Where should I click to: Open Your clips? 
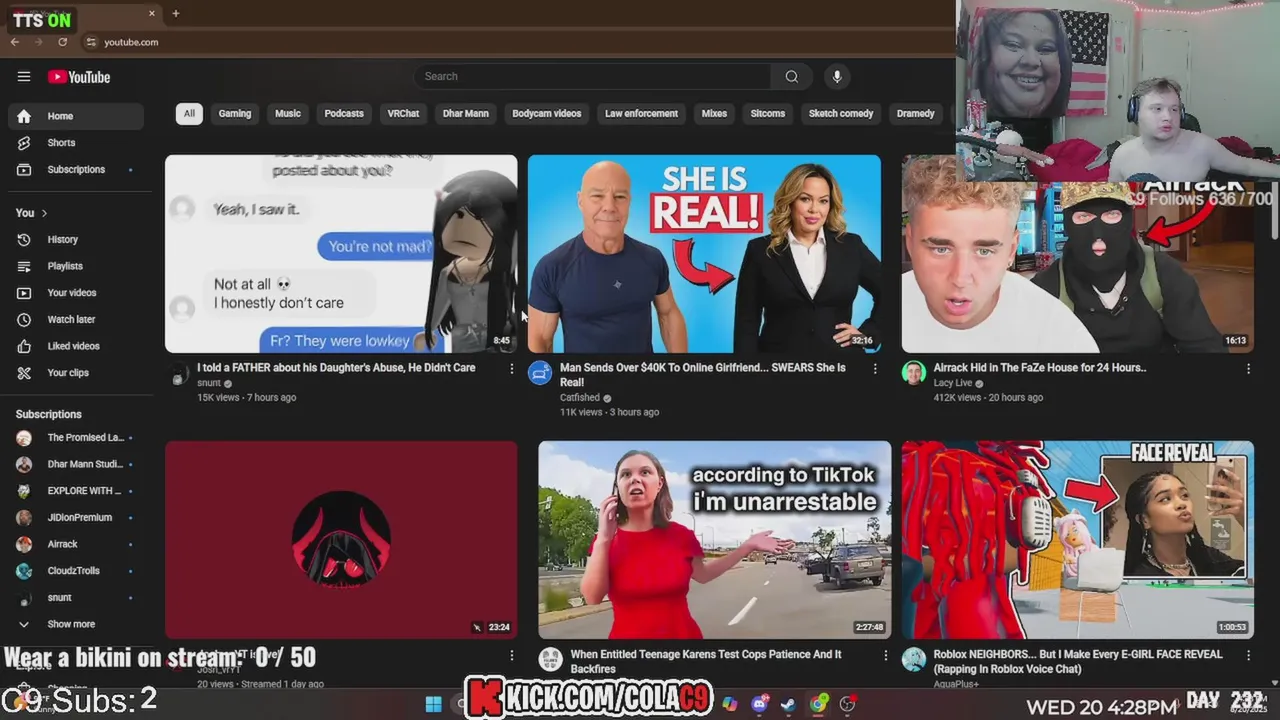(x=76, y=373)
